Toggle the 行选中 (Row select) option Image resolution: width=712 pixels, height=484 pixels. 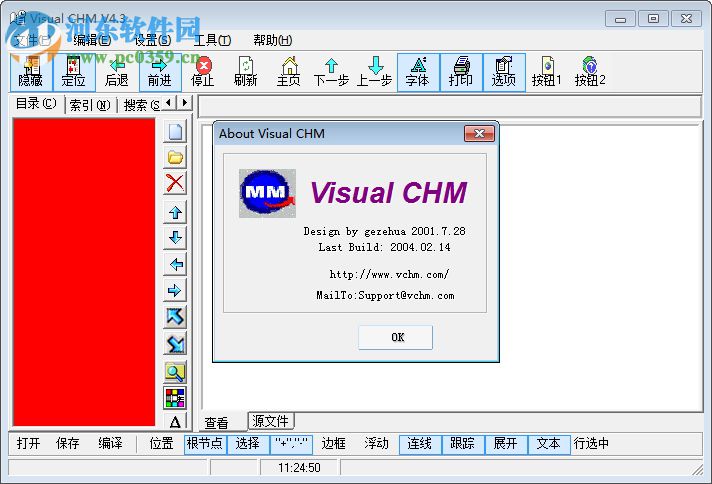[591, 444]
